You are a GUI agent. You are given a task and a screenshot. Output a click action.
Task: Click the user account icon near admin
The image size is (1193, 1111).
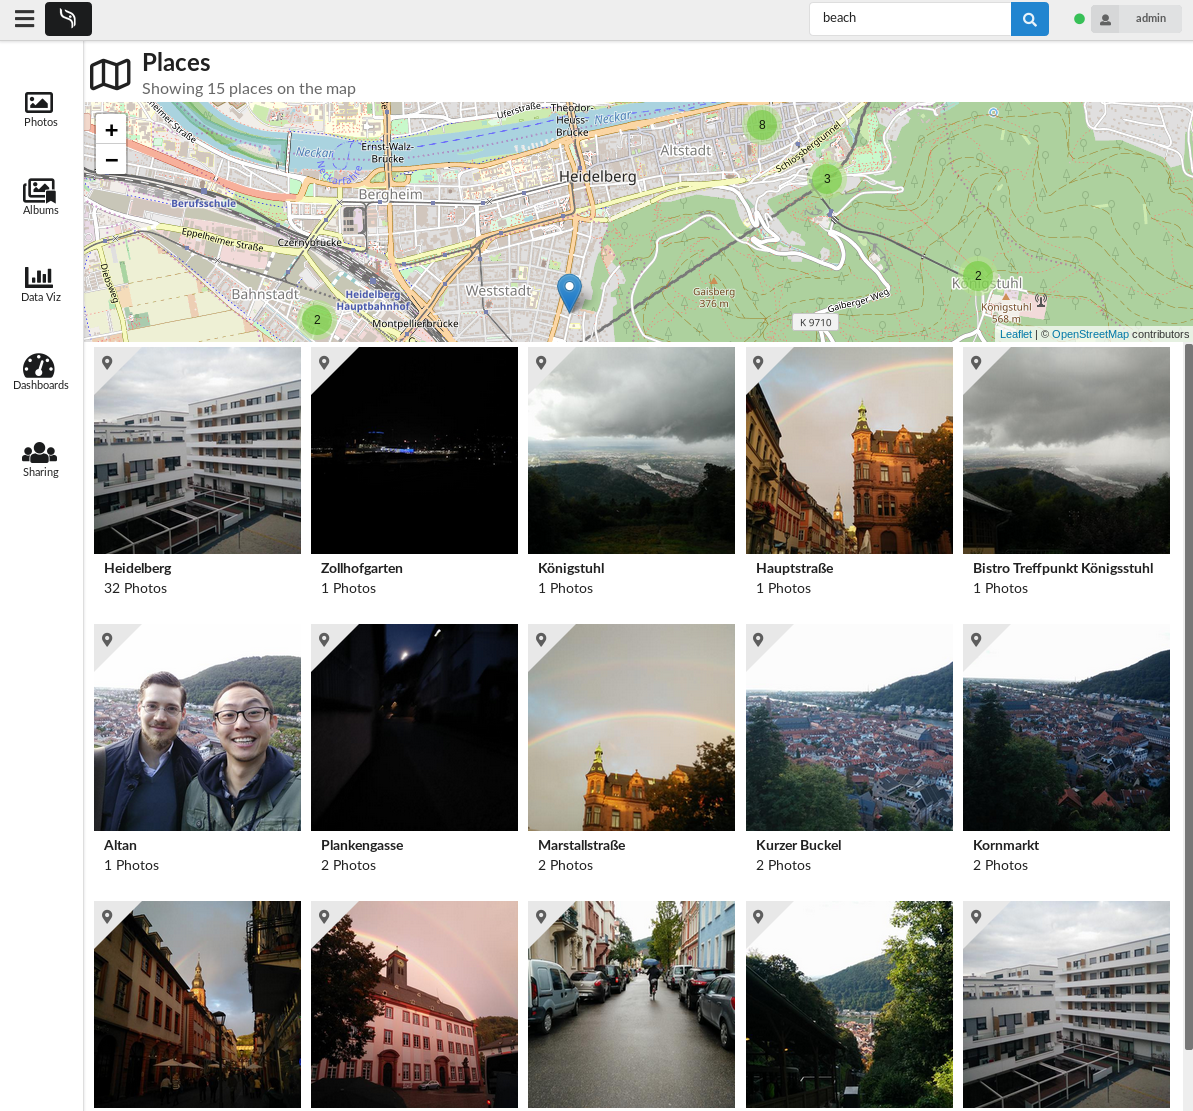point(1104,18)
